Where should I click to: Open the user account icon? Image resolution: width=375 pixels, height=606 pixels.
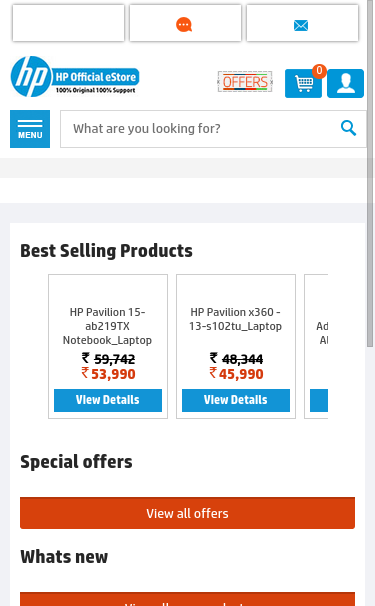tap(345, 83)
